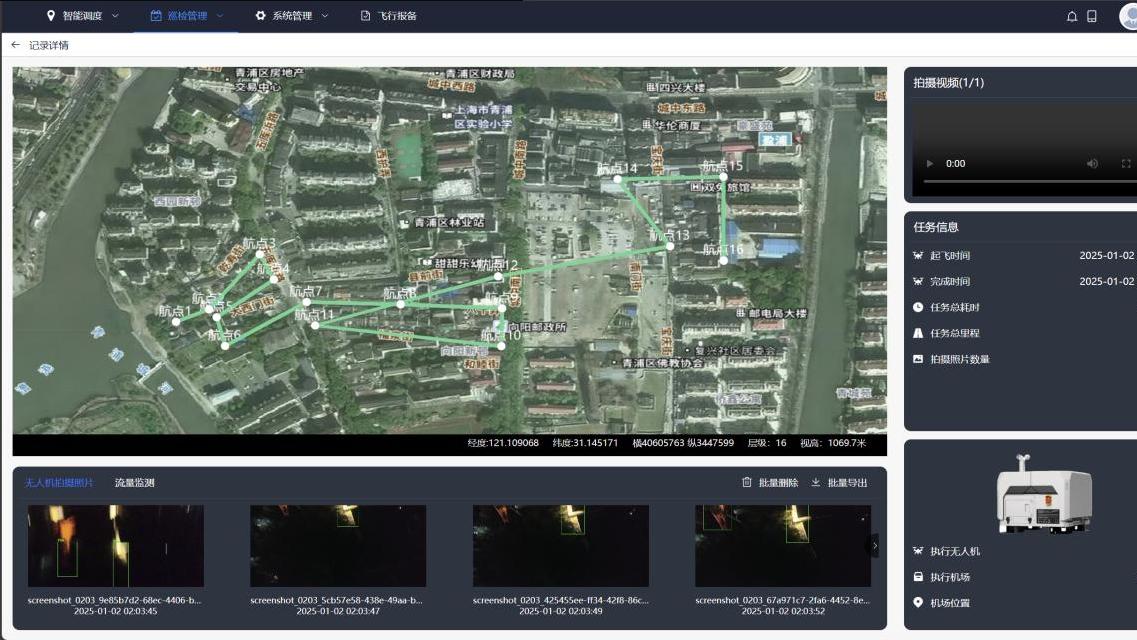Image resolution: width=1137 pixels, height=640 pixels.
Task: Click the trash icon for 批量删除
Action: pyautogui.click(x=747, y=482)
